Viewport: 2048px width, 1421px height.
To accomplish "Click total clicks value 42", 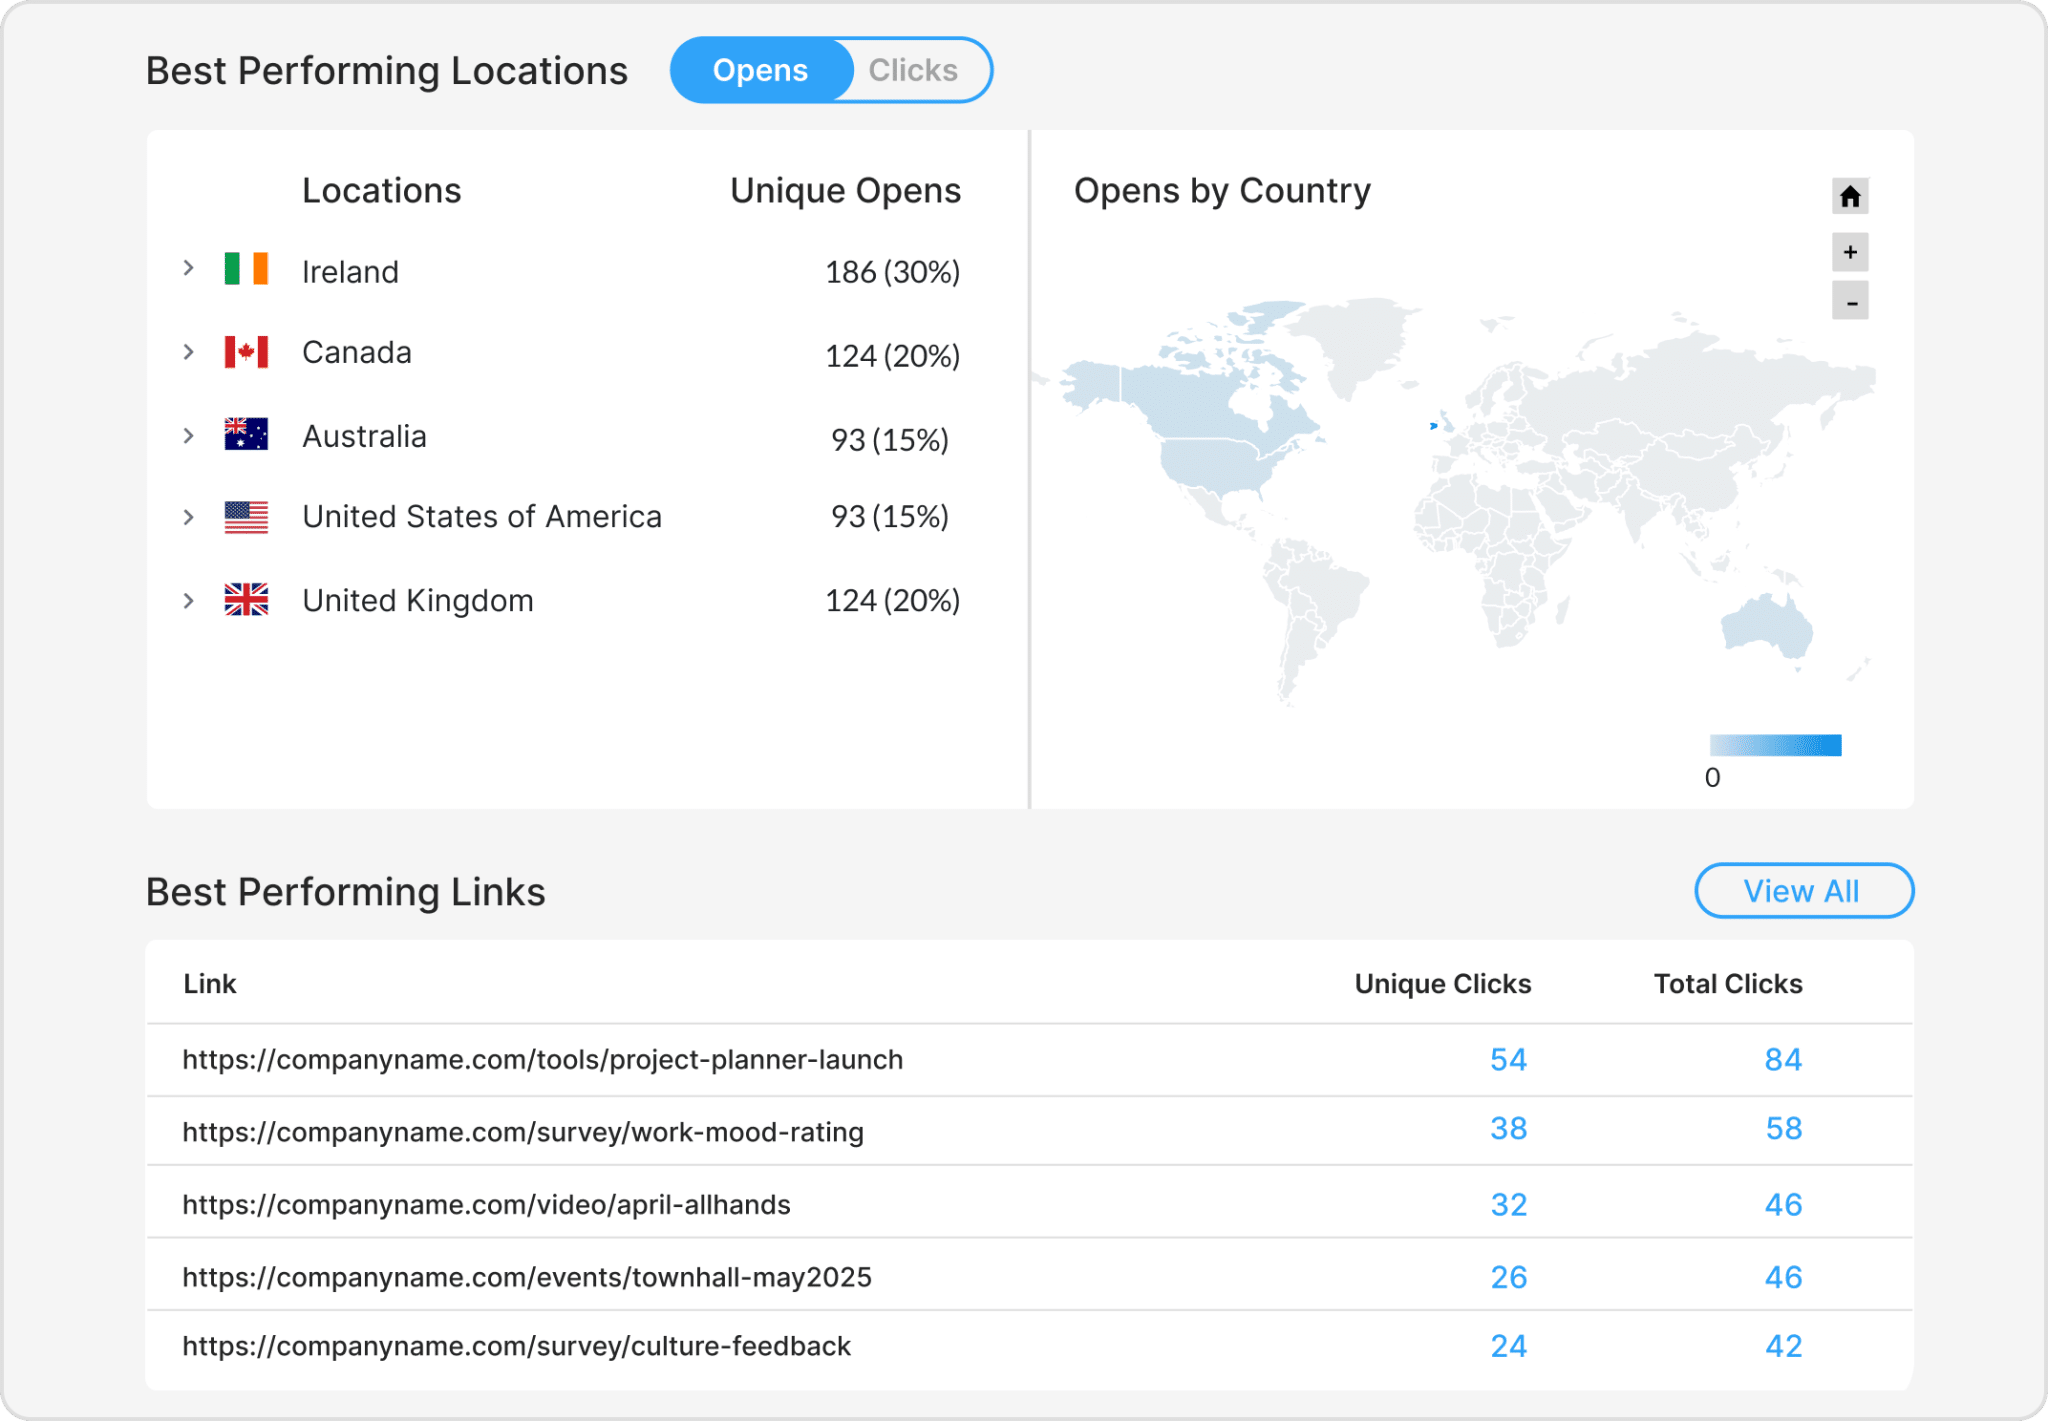I will click(x=1783, y=1346).
